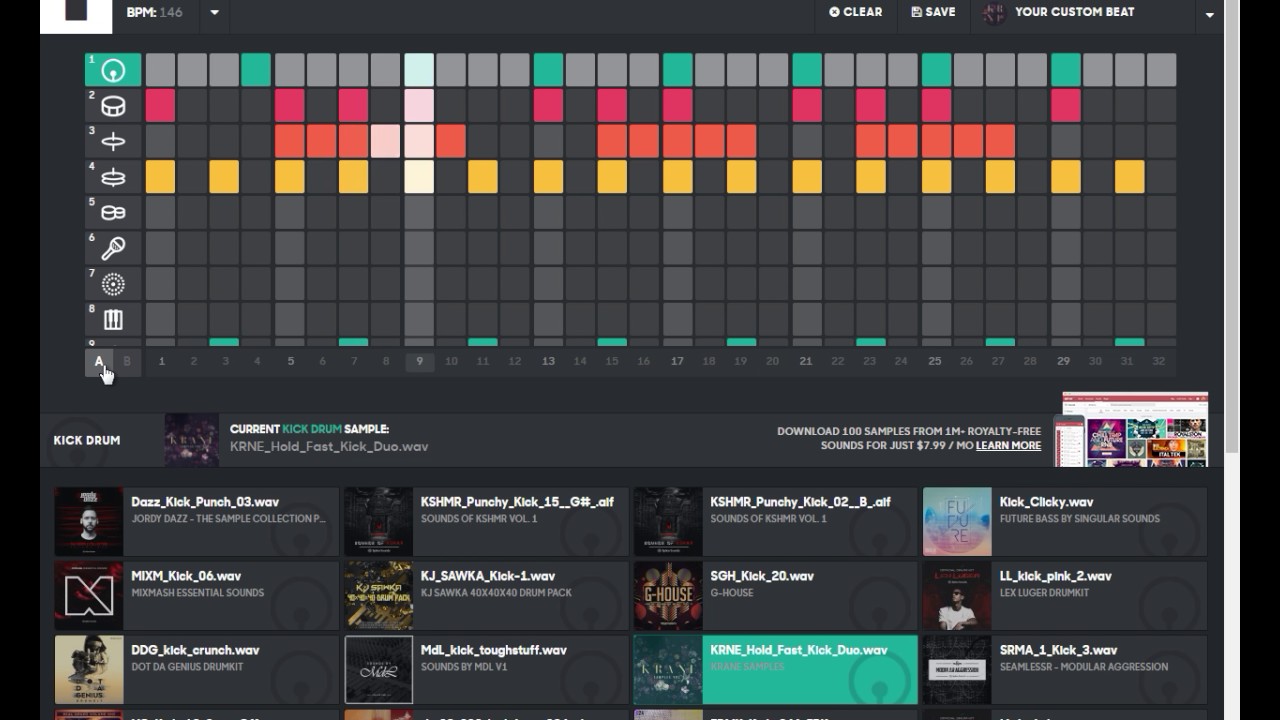Switch to pattern B tab

(x=127, y=361)
